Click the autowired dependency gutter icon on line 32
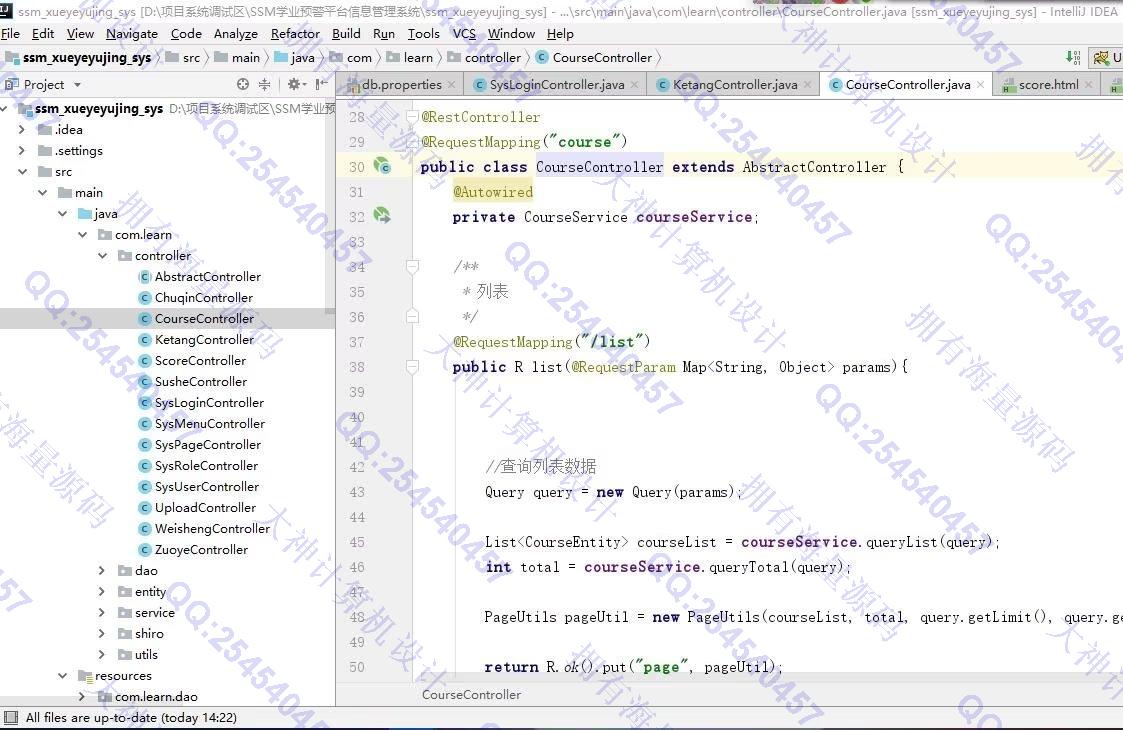The image size is (1123, 730). (x=382, y=214)
